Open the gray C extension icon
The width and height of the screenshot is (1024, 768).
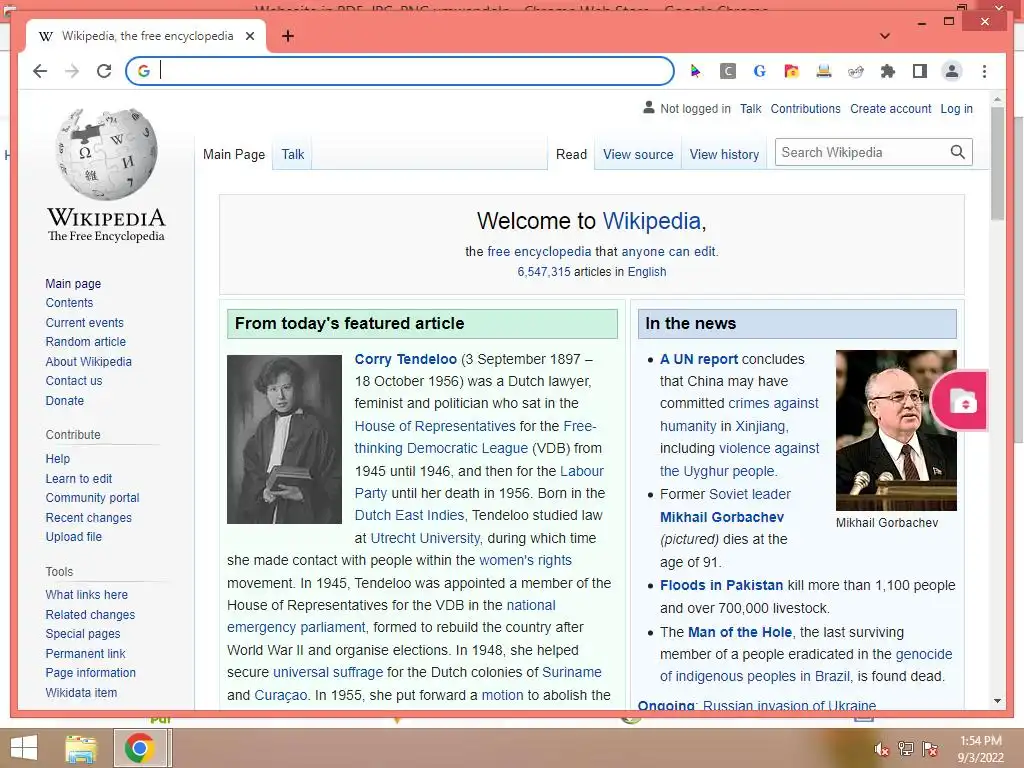[728, 71]
